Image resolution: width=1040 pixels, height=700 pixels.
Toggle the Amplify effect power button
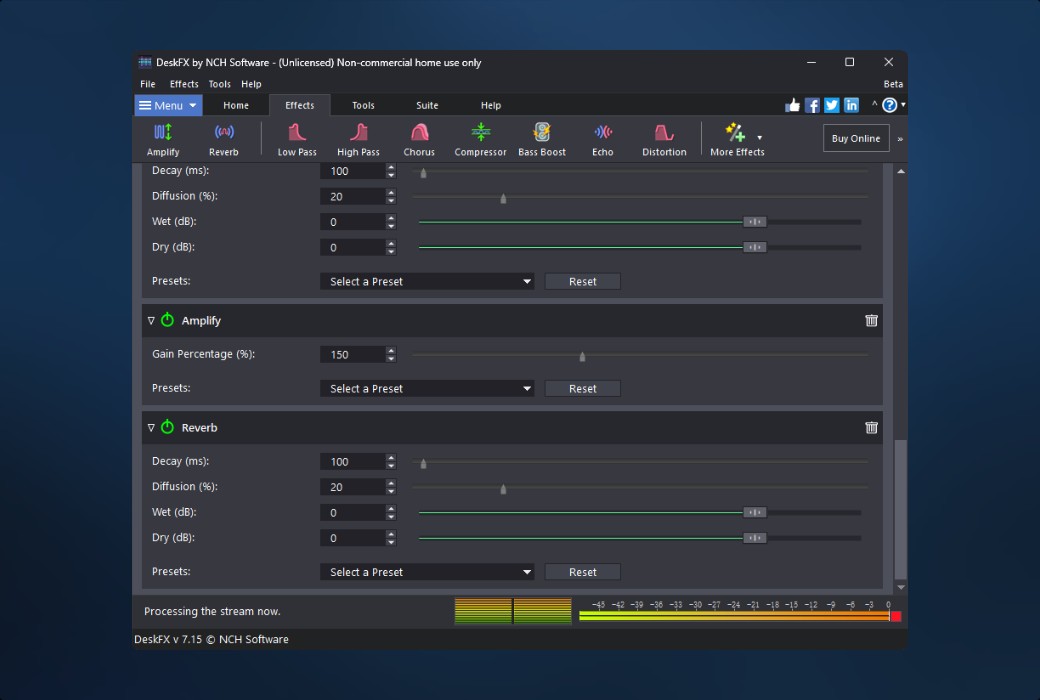167,321
